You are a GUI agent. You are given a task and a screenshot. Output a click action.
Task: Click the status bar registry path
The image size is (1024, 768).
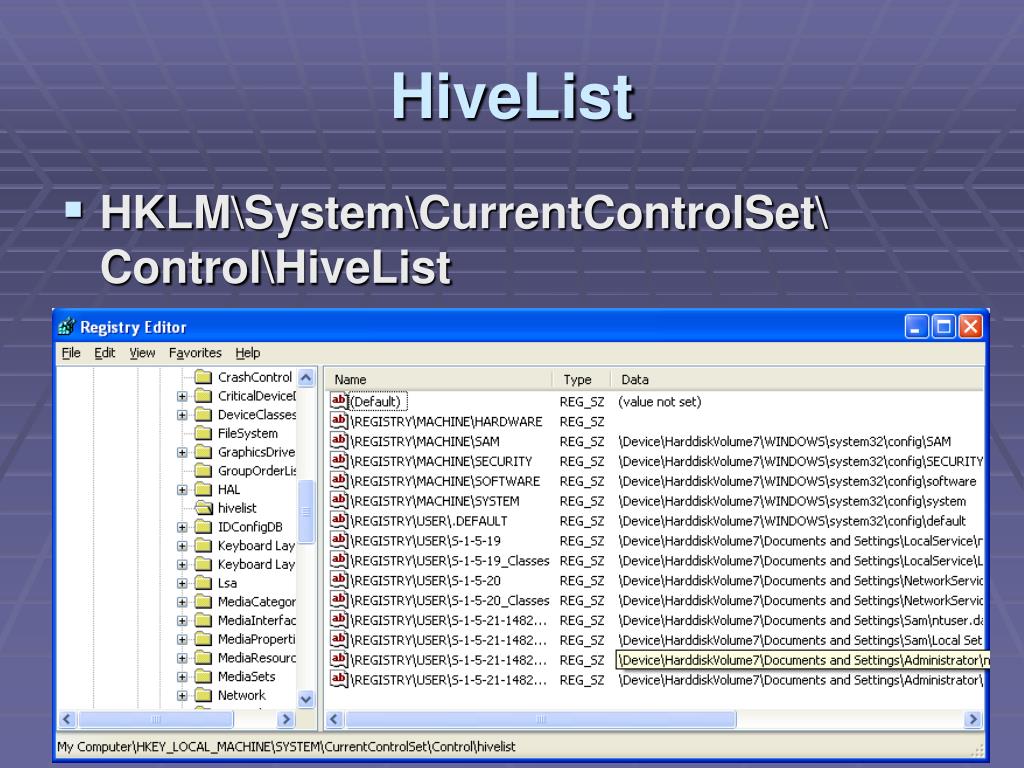286,746
